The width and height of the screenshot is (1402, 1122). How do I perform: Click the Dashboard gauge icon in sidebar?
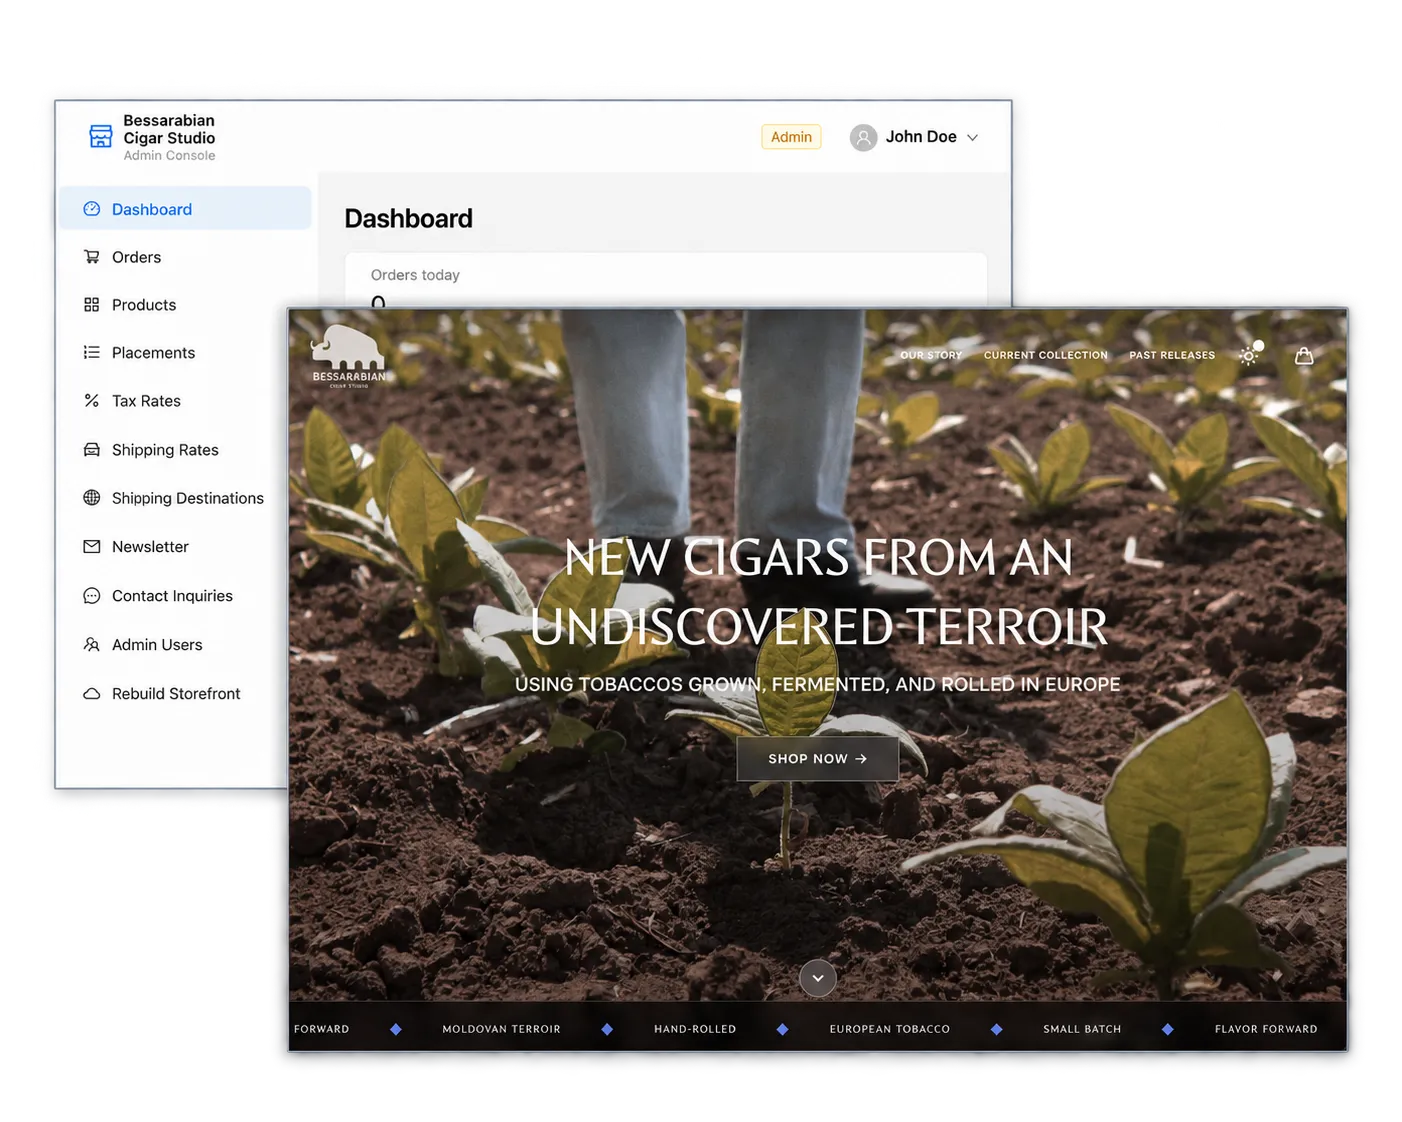pyautogui.click(x=92, y=209)
